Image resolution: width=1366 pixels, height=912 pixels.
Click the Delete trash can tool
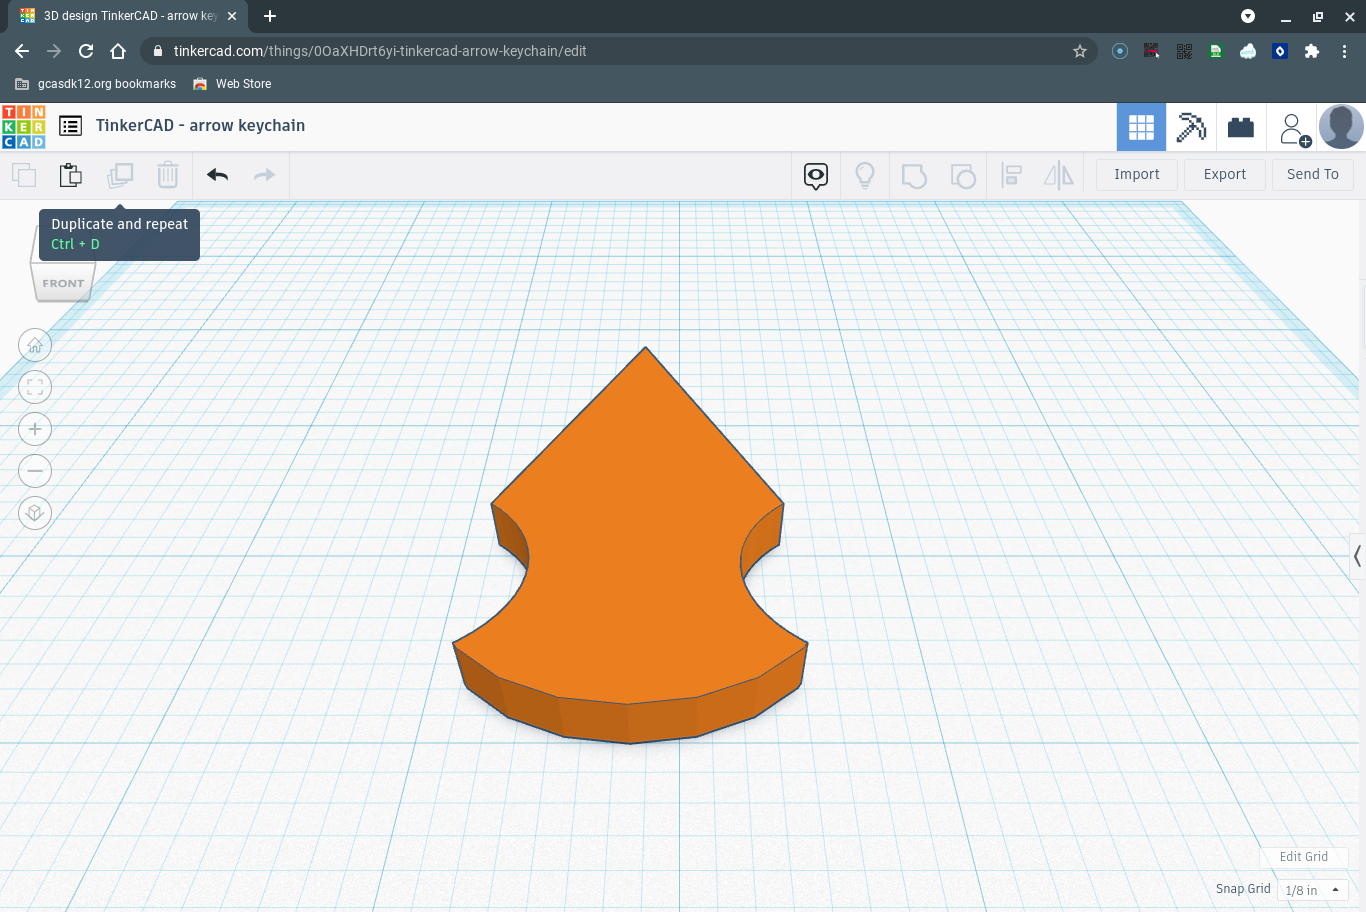(x=168, y=175)
